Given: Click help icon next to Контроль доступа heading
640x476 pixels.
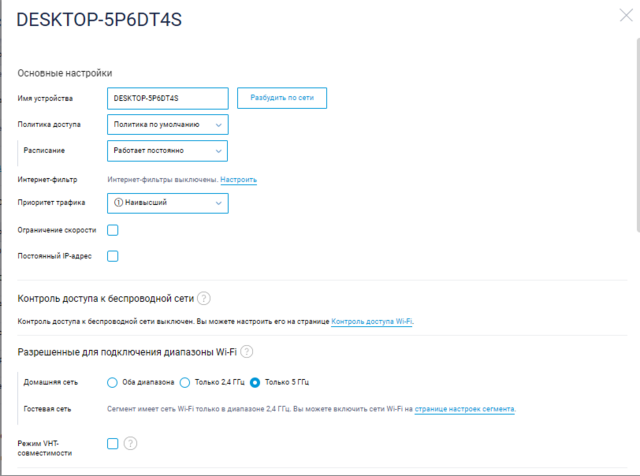Looking at the screenshot, I should [x=204, y=298].
